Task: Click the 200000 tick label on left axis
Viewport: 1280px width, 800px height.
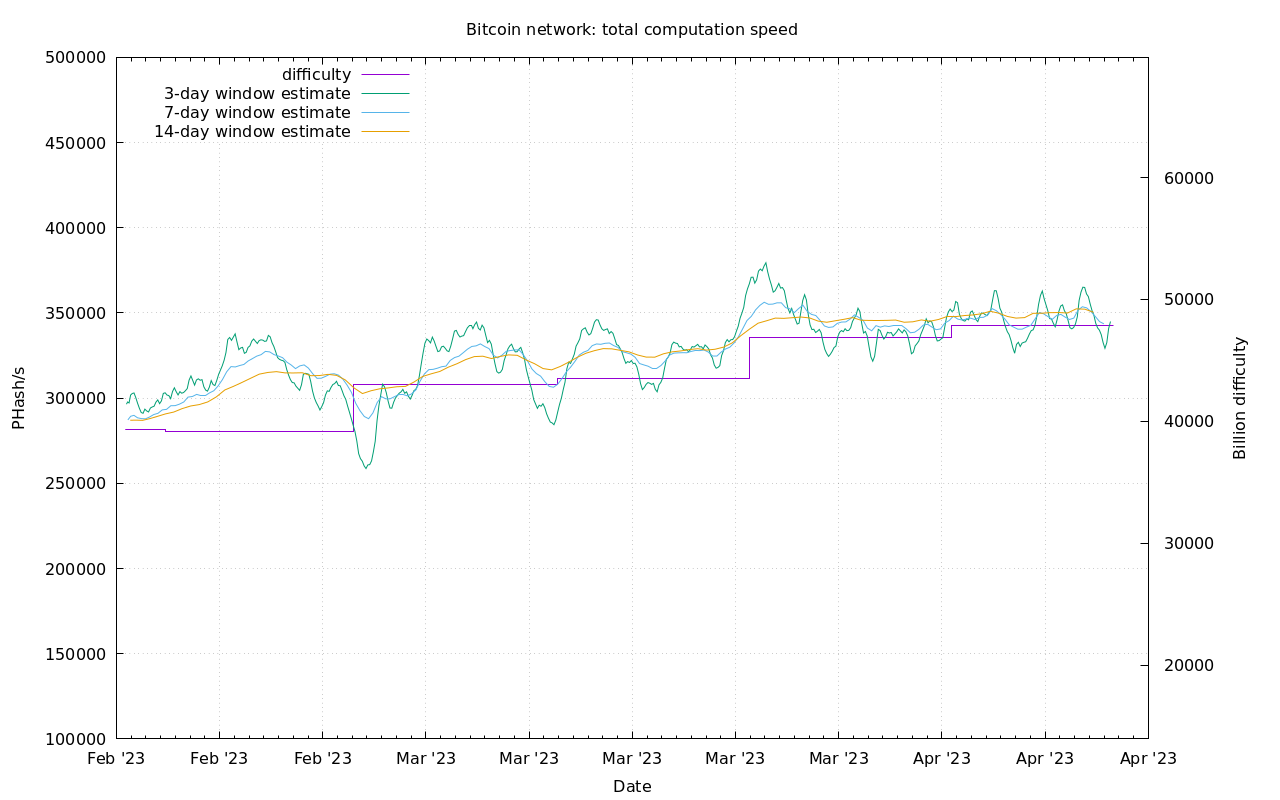Action: point(76,569)
